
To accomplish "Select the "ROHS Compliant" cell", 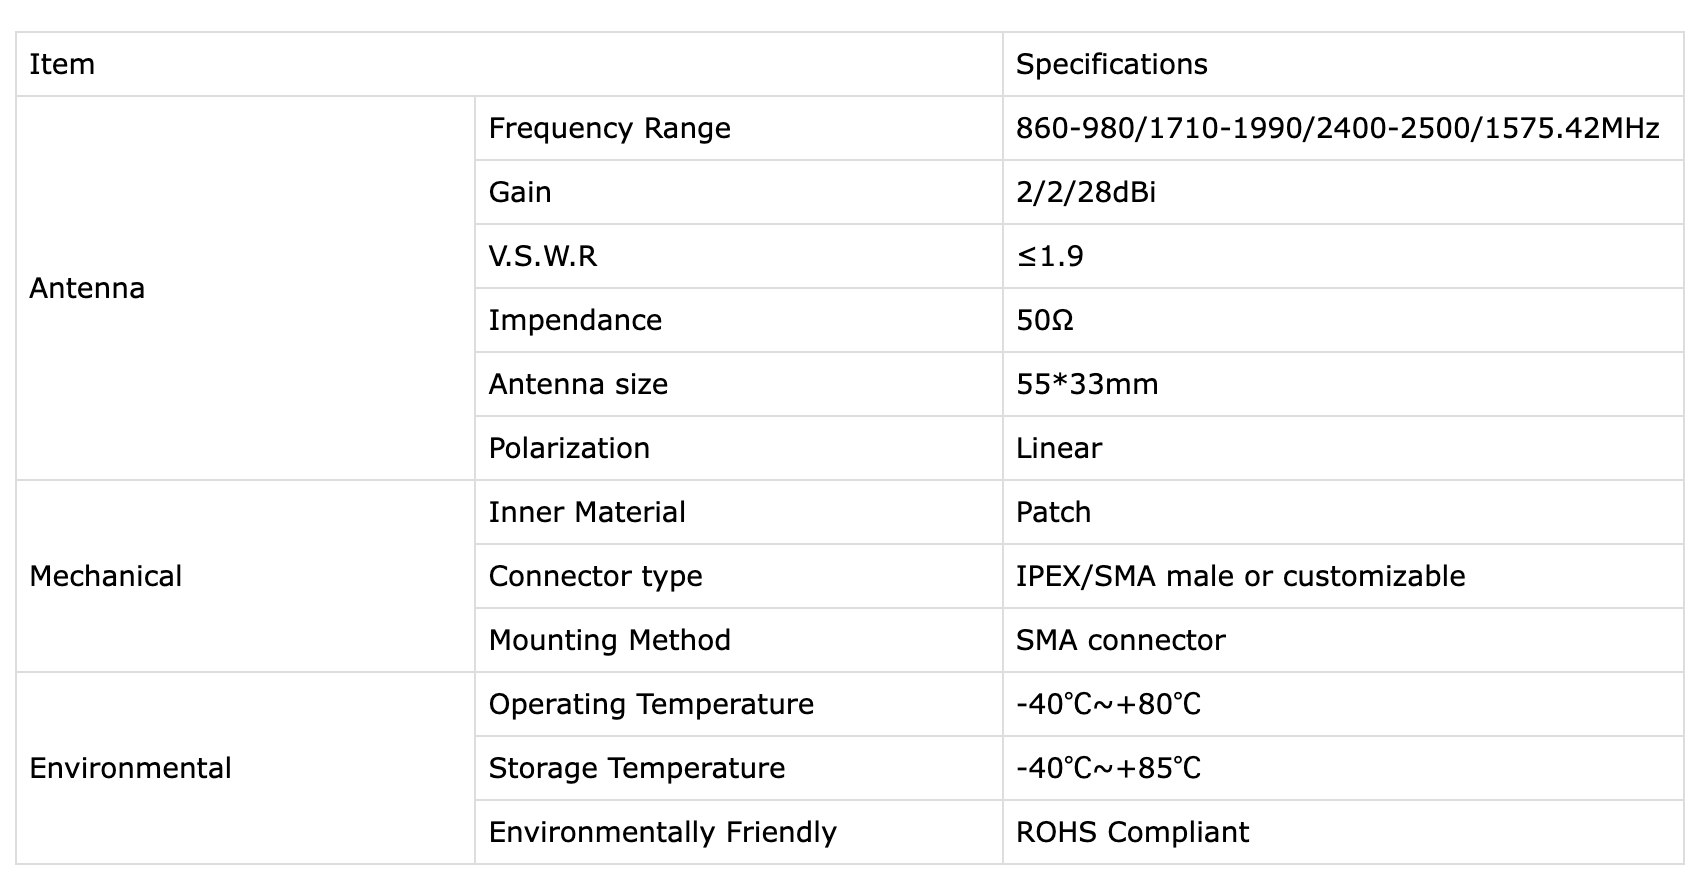I will [x=1132, y=833].
